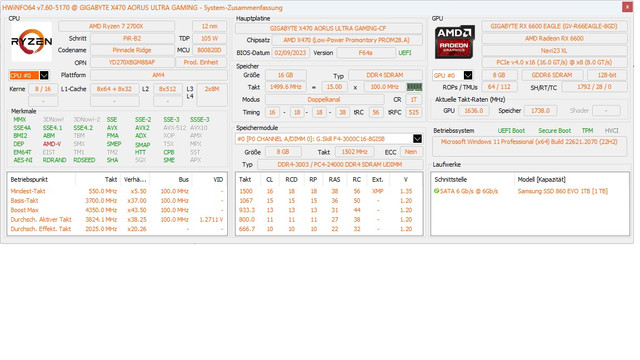Click the 1067 timing table row
Image resolution: width=640 pixels, height=360 pixels.
click(329, 200)
